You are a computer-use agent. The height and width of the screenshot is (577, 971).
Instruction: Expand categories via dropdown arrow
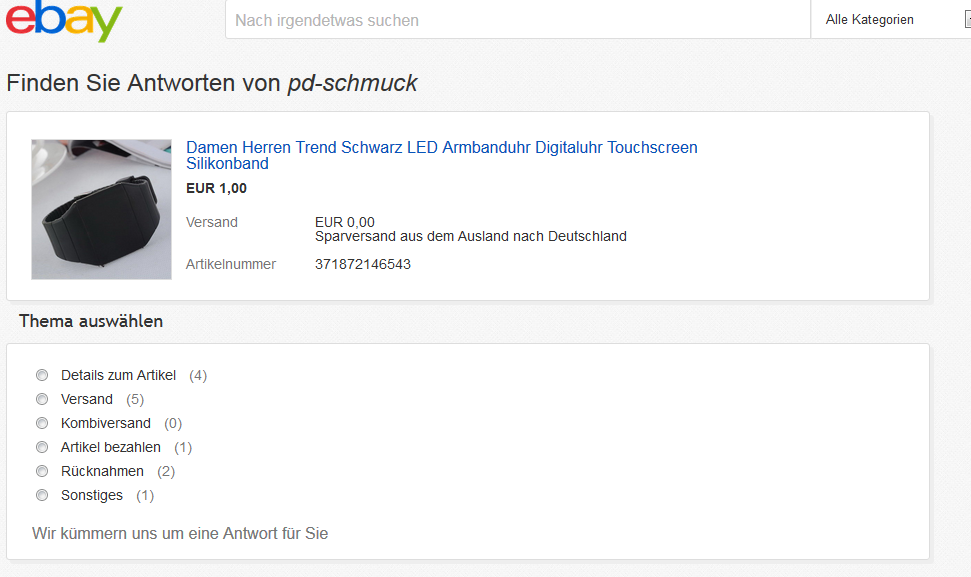coord(967,19)
